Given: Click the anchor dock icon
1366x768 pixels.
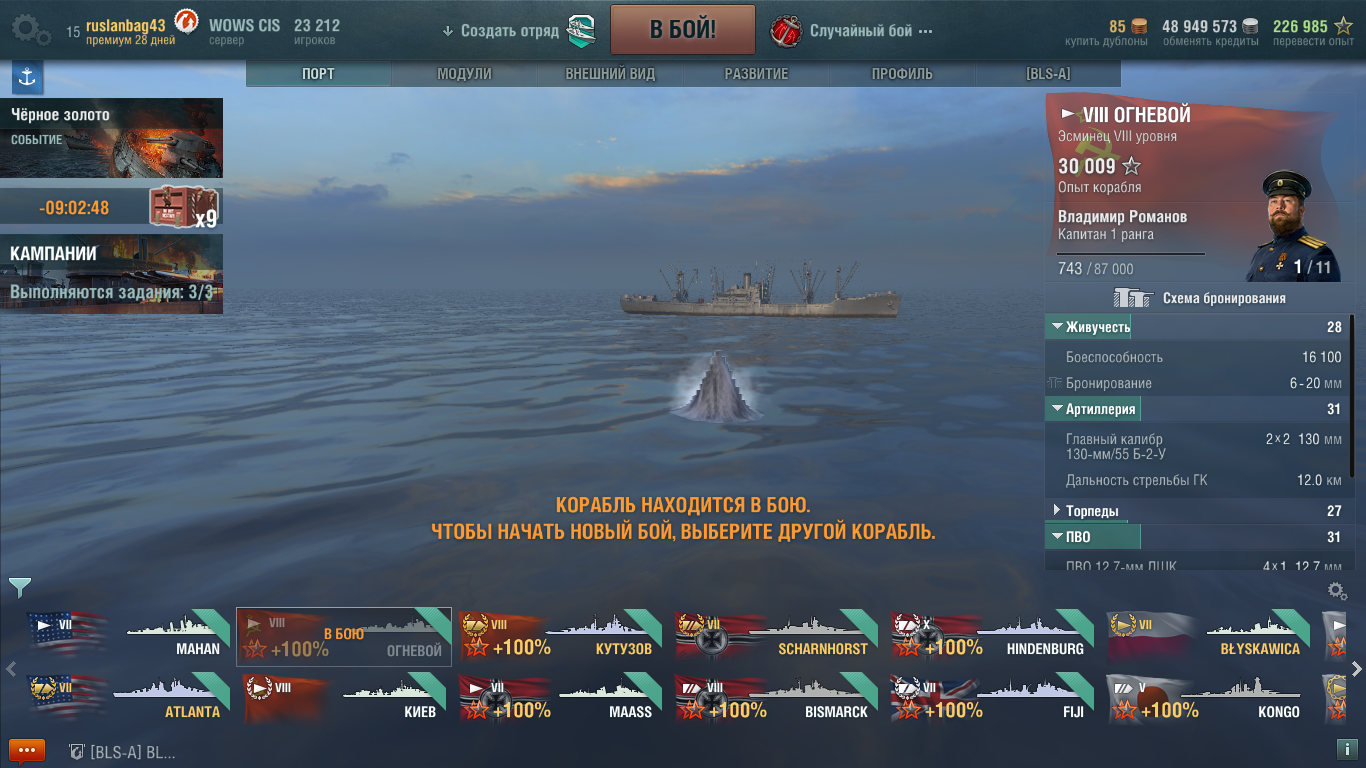Looking at the screenshot, I should pos(27,77).
